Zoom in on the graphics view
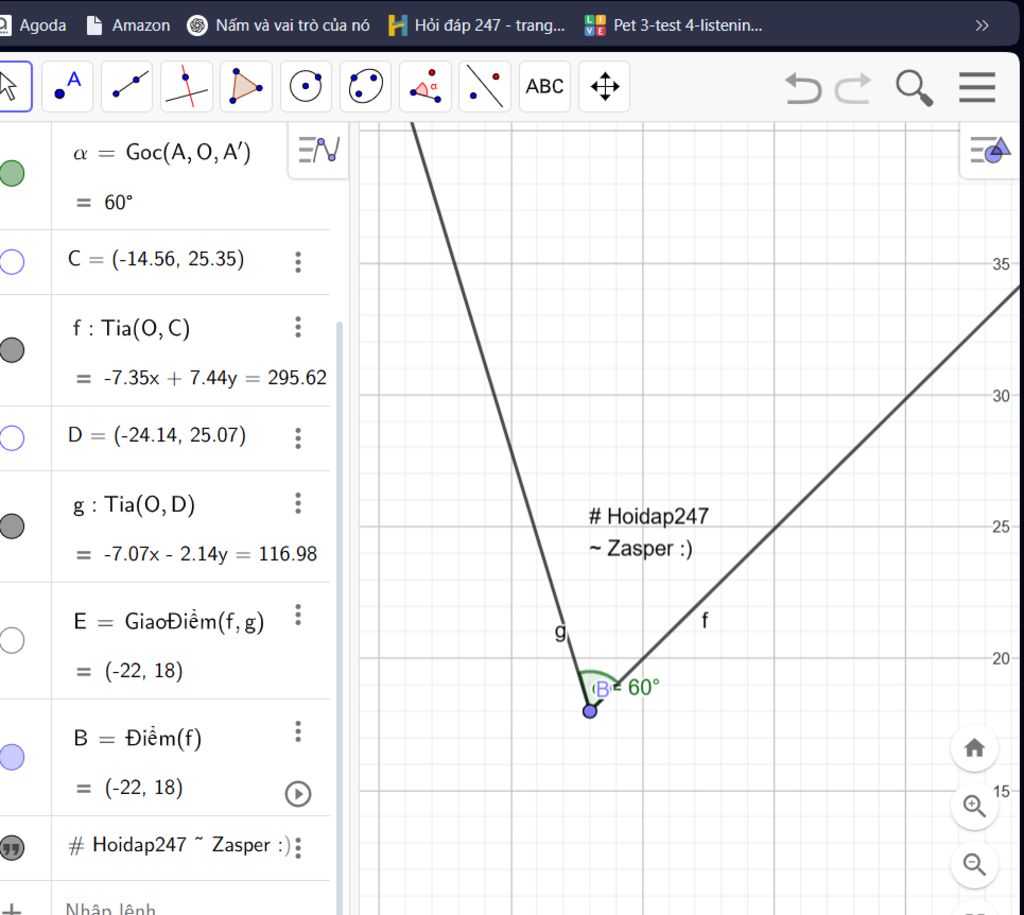The image size is (1024, 915). 974,806
